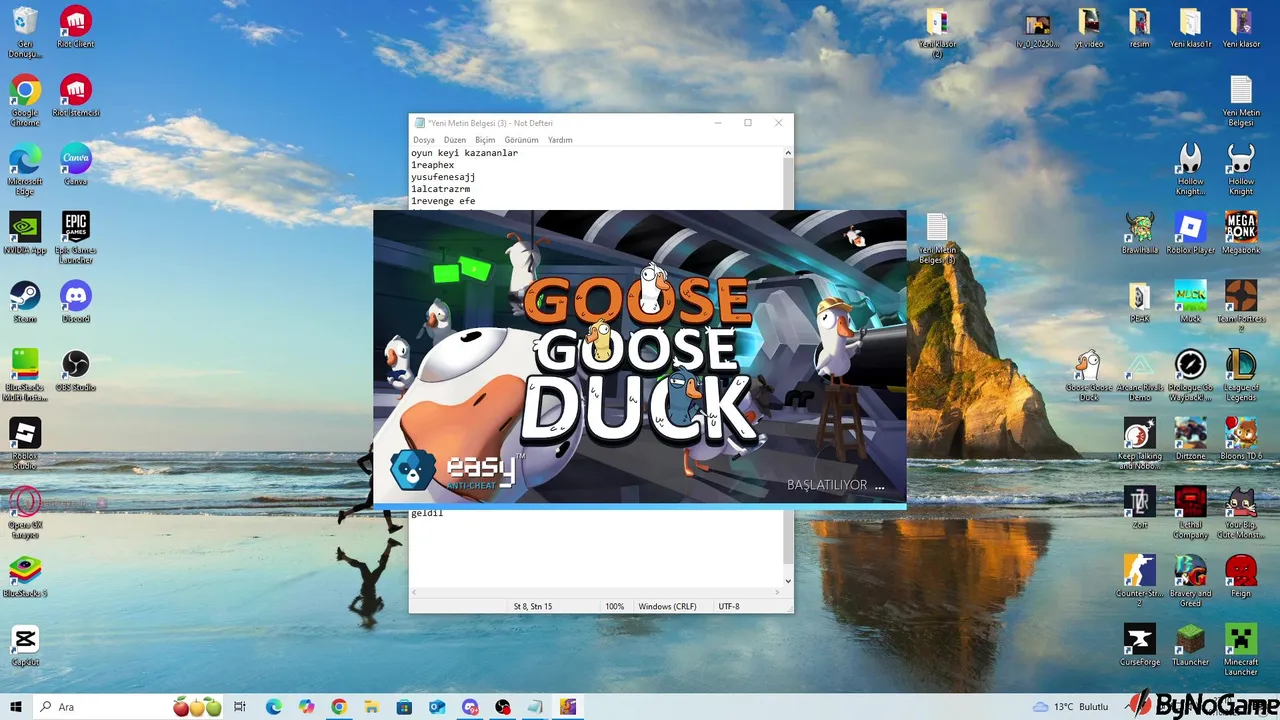The height and width of the screenshot is (720, 1280).
Task: Open the yt video folder
Action: (x=1089, y=28)
